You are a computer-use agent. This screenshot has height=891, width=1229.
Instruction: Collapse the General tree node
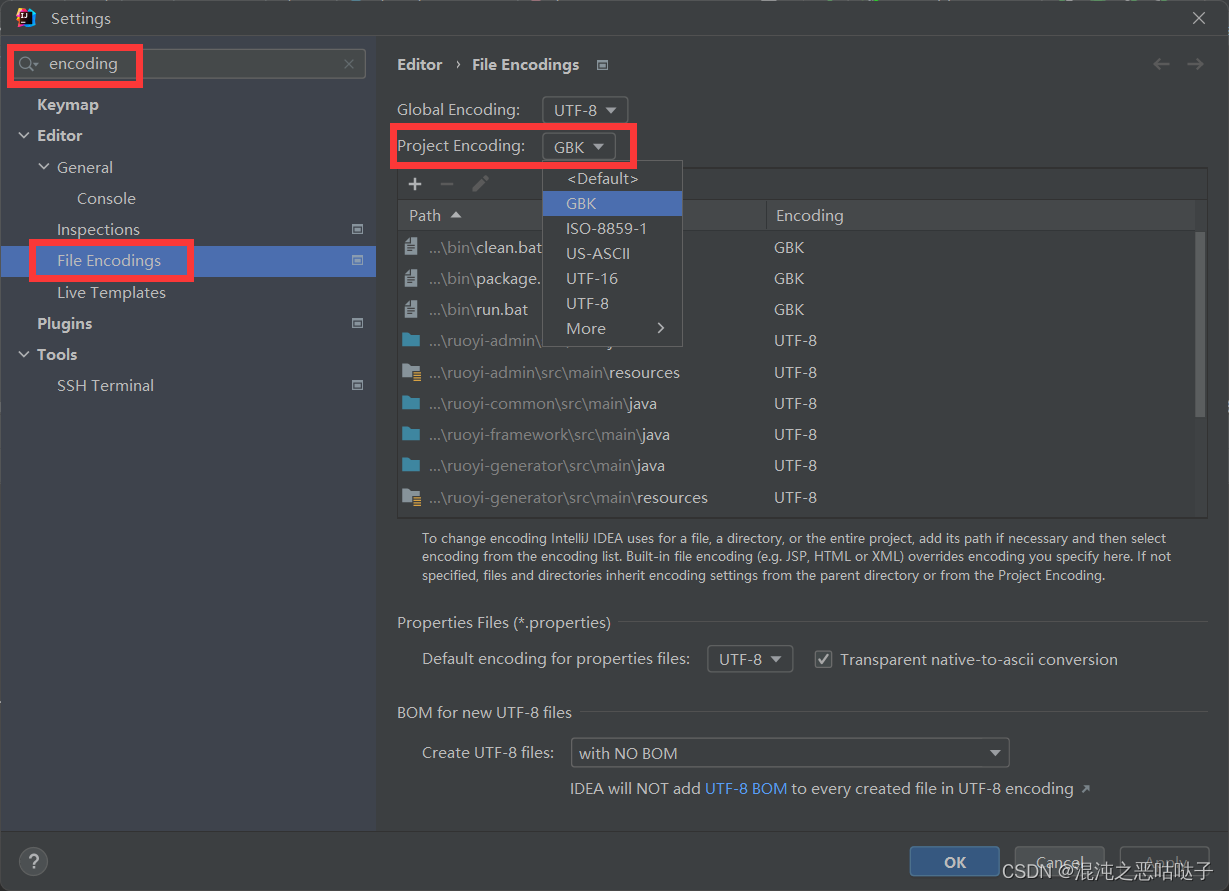tap(44, 167)
